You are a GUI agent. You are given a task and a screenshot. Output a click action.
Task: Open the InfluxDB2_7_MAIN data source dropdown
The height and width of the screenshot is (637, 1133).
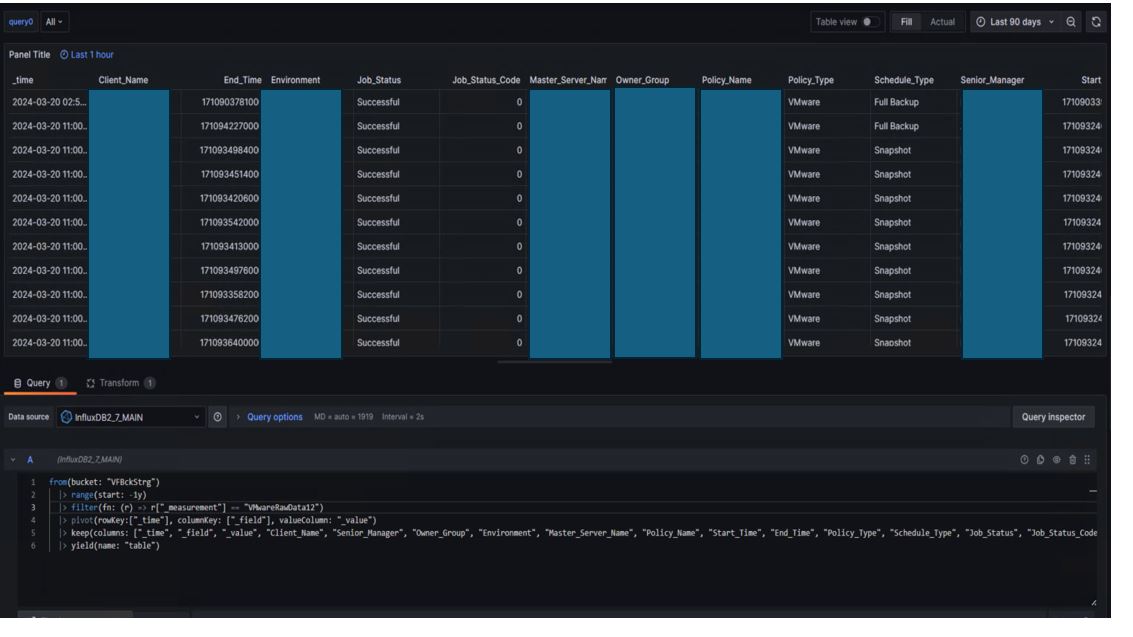pos(130,416)
